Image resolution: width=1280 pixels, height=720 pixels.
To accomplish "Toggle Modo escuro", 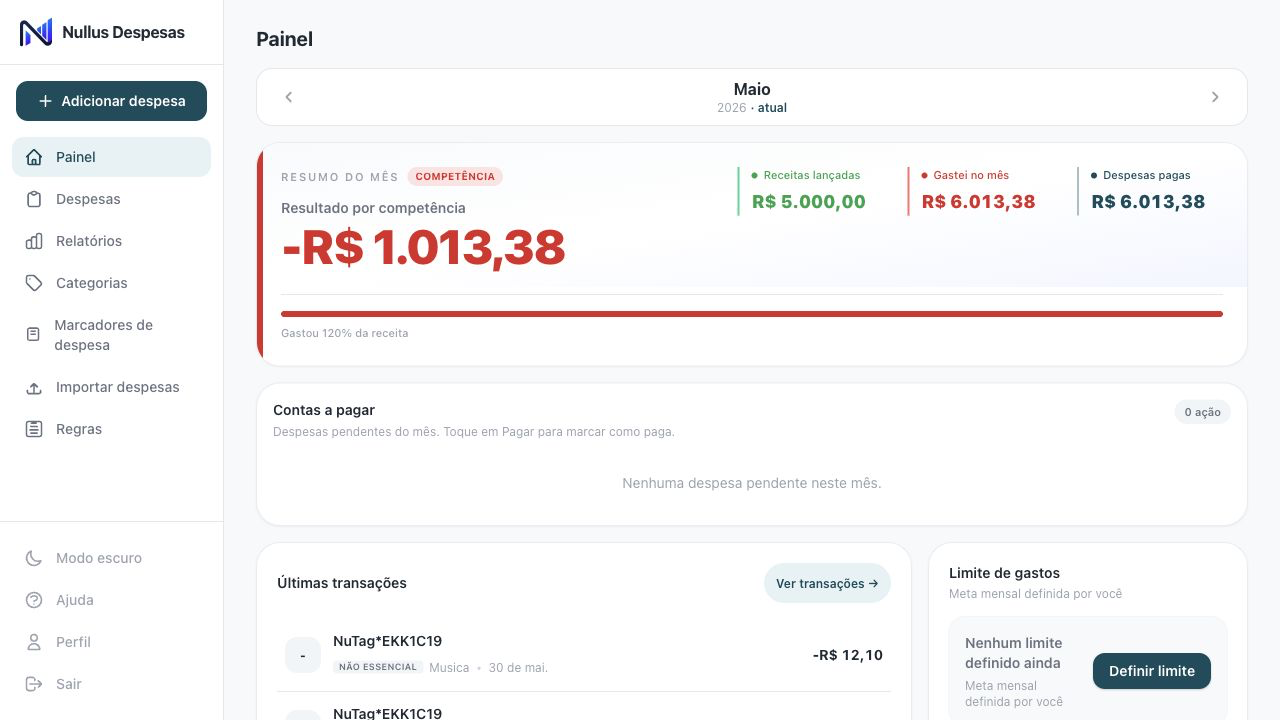I will tap(111, 558).
